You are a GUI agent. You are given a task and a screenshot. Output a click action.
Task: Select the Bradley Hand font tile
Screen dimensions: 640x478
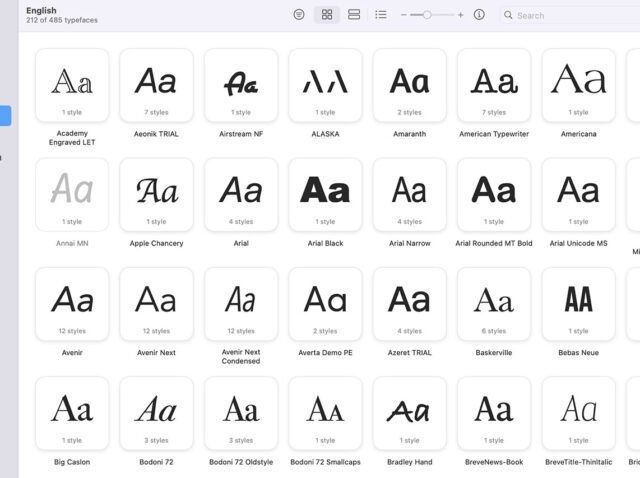click(x=410, y=412)
